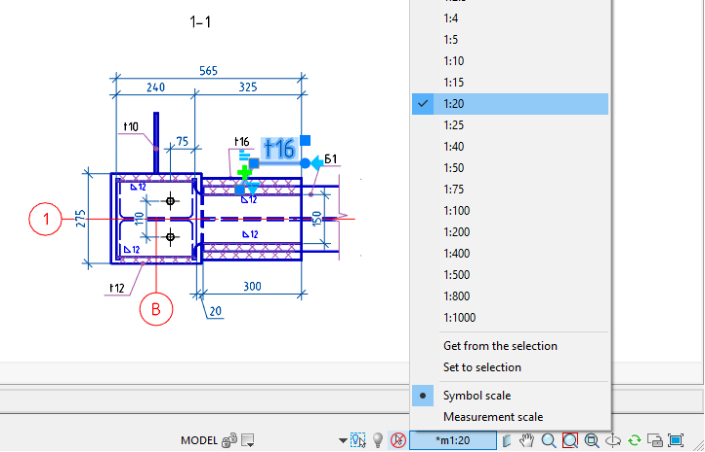705x452 pixels.
Task: Choose 1:40 scale
Action: pyautogui.click(x=510, y=147)
